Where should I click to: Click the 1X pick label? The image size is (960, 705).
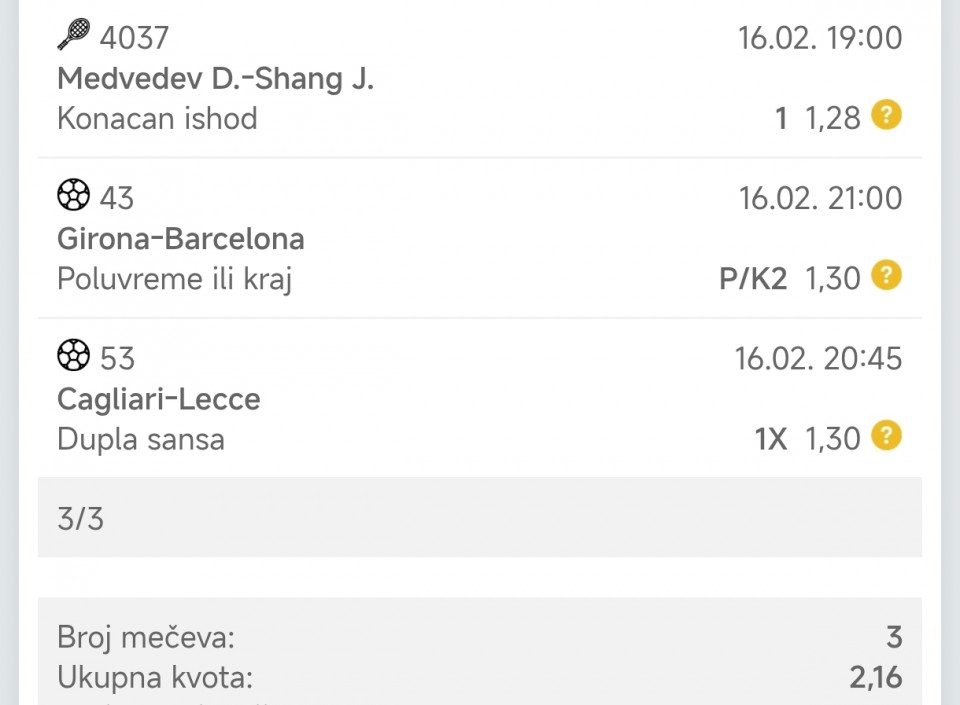pyautogui.click(x=771, y=439)
